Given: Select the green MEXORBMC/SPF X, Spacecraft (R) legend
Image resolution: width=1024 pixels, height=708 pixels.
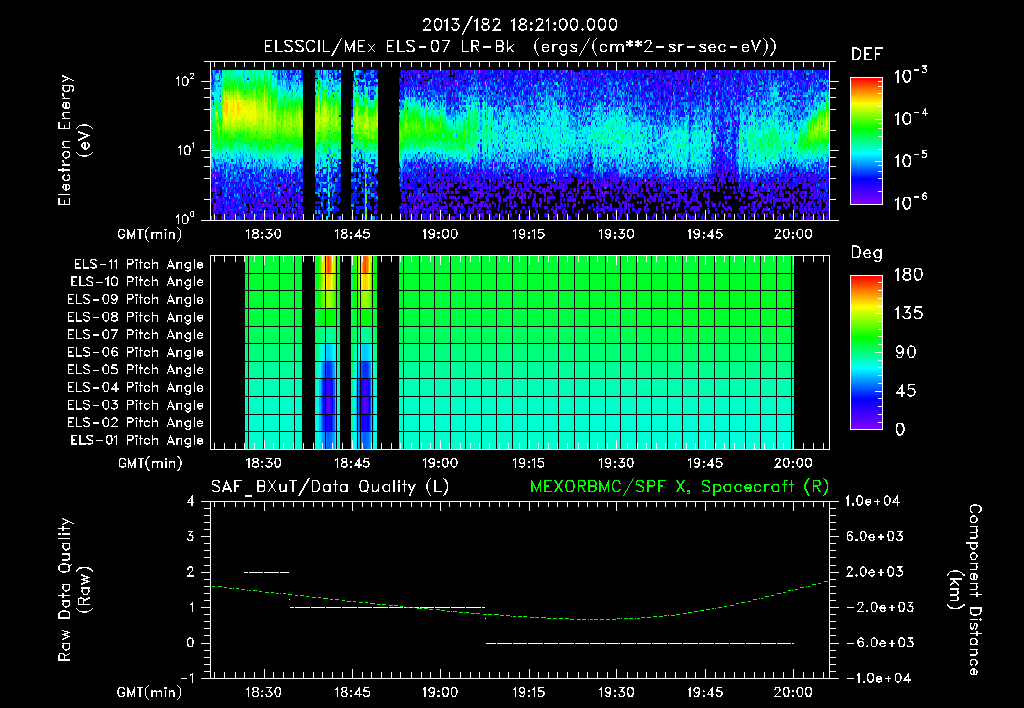Looking at the screenshot, I should (x=679, y=487).
